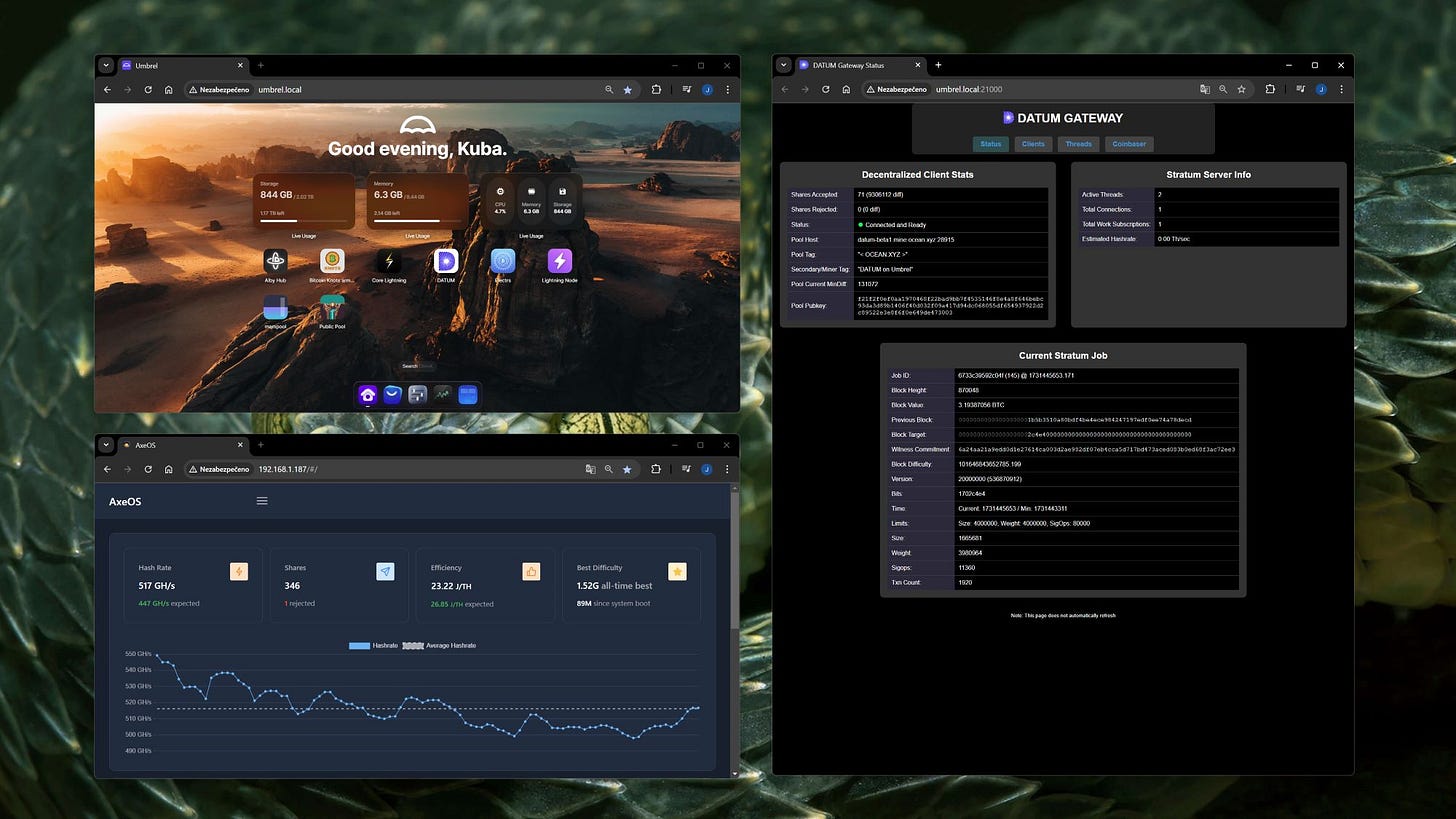
Task: Open the App Store from Umbrel dock
Action: point(392,395)
